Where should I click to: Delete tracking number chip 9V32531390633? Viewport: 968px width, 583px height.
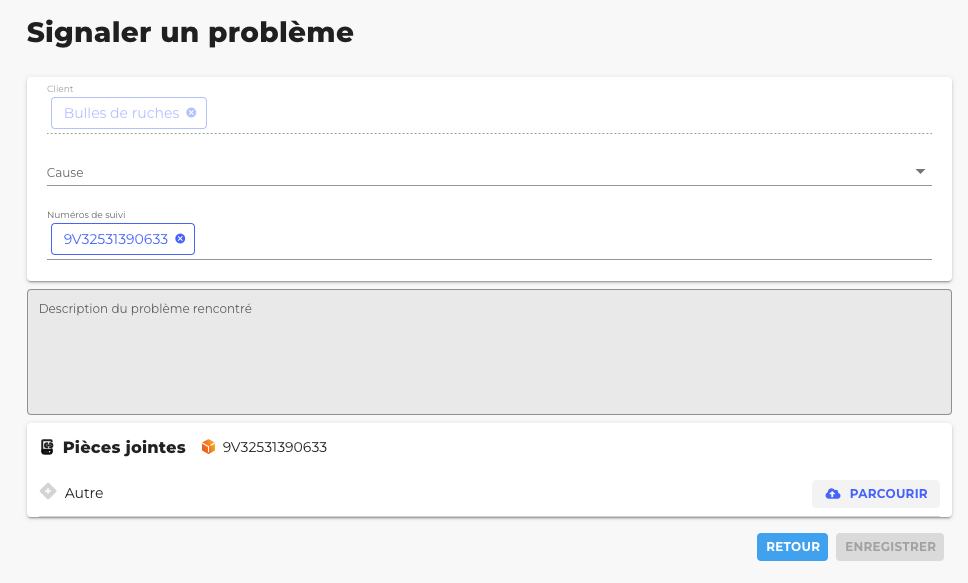(x=180, y=239)
